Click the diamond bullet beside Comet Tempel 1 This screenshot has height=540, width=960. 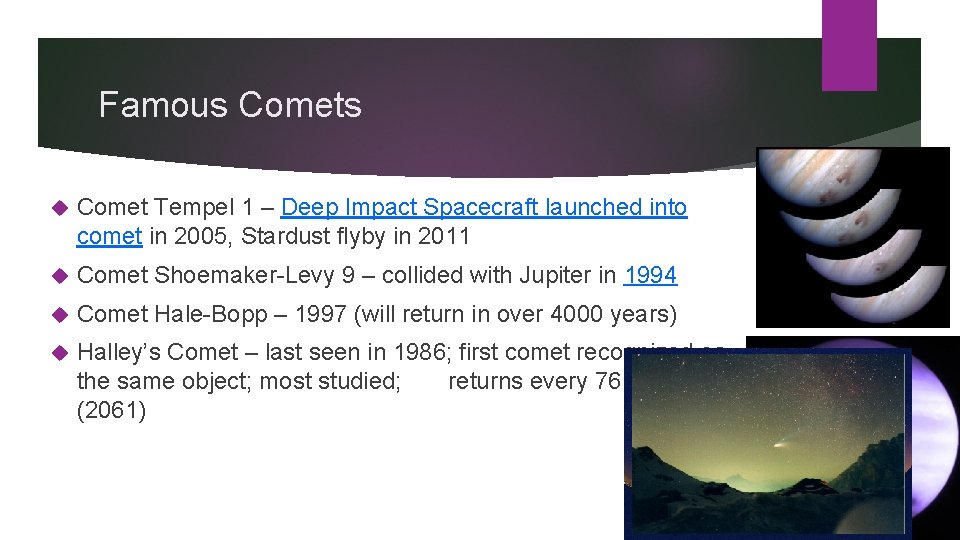point(60,208)
